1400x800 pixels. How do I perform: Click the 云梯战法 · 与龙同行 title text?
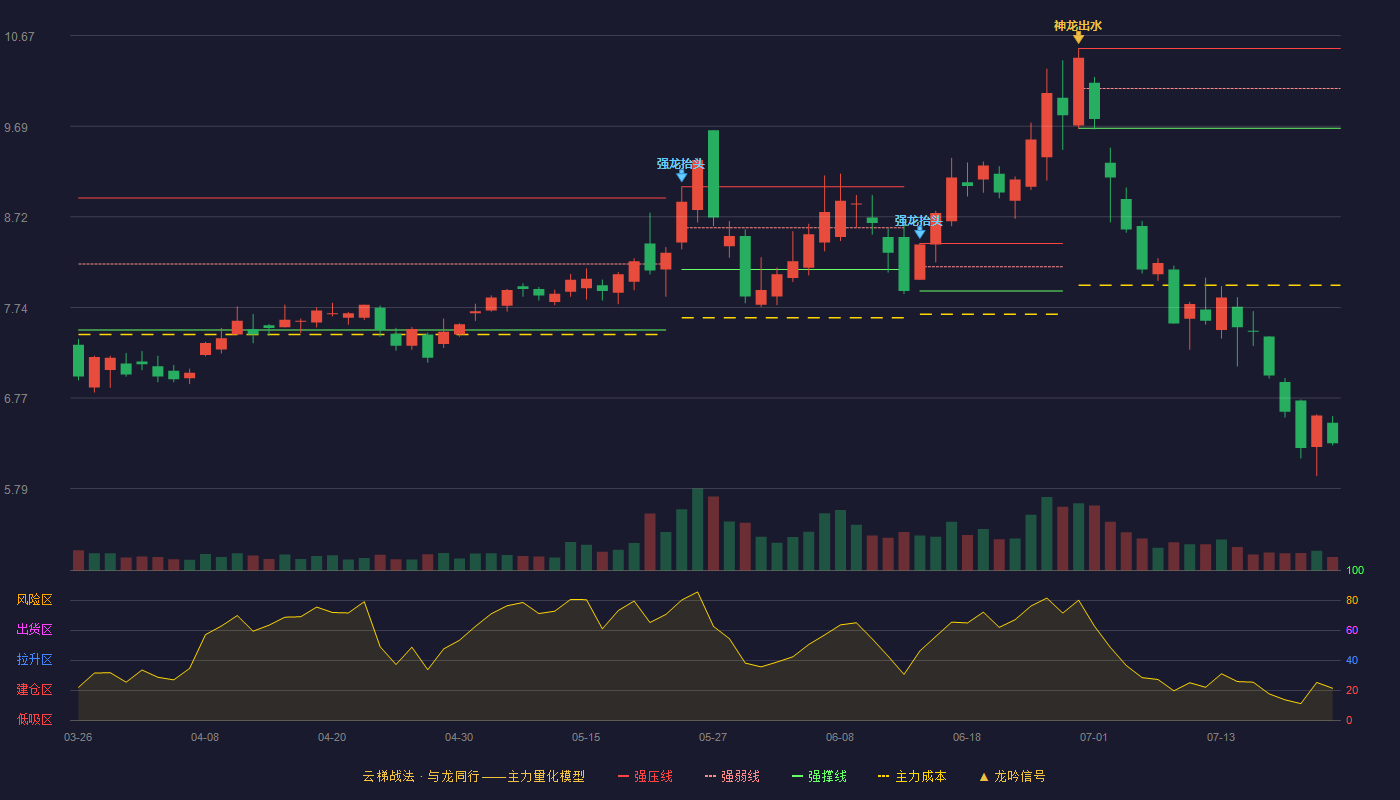(x=420, y=776)
